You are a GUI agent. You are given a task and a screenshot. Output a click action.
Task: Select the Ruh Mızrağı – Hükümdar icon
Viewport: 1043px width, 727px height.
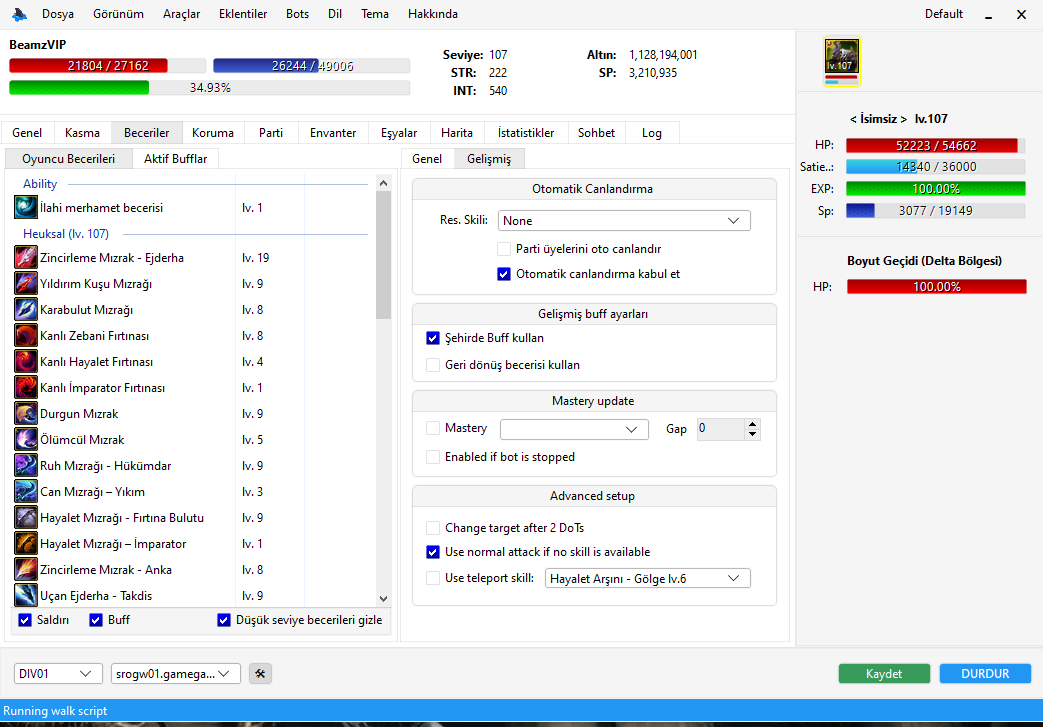(23, 465)
